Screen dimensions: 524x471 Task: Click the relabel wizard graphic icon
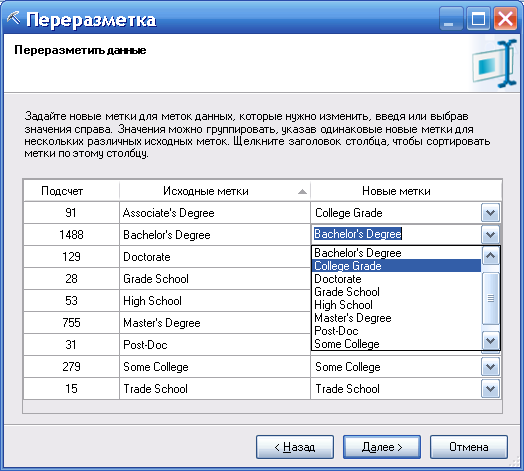coord(494,64)
